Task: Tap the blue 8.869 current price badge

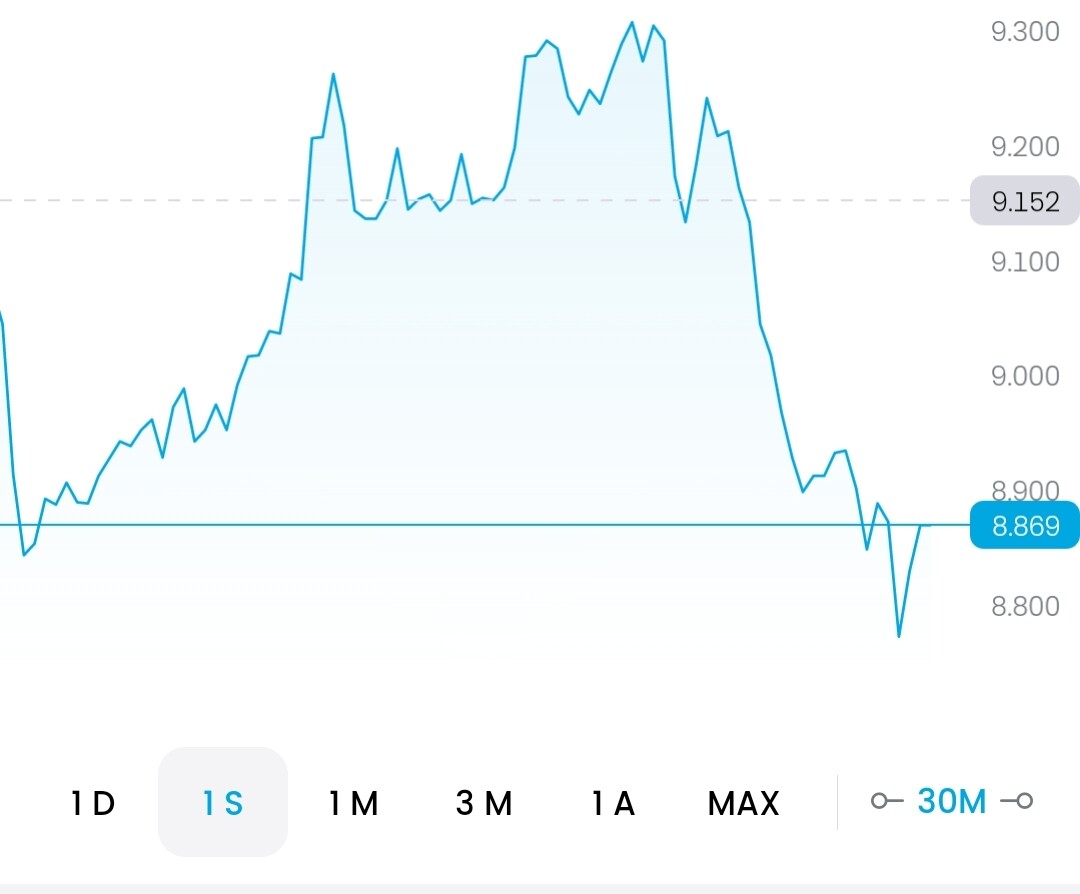Action: (1025, 526)
